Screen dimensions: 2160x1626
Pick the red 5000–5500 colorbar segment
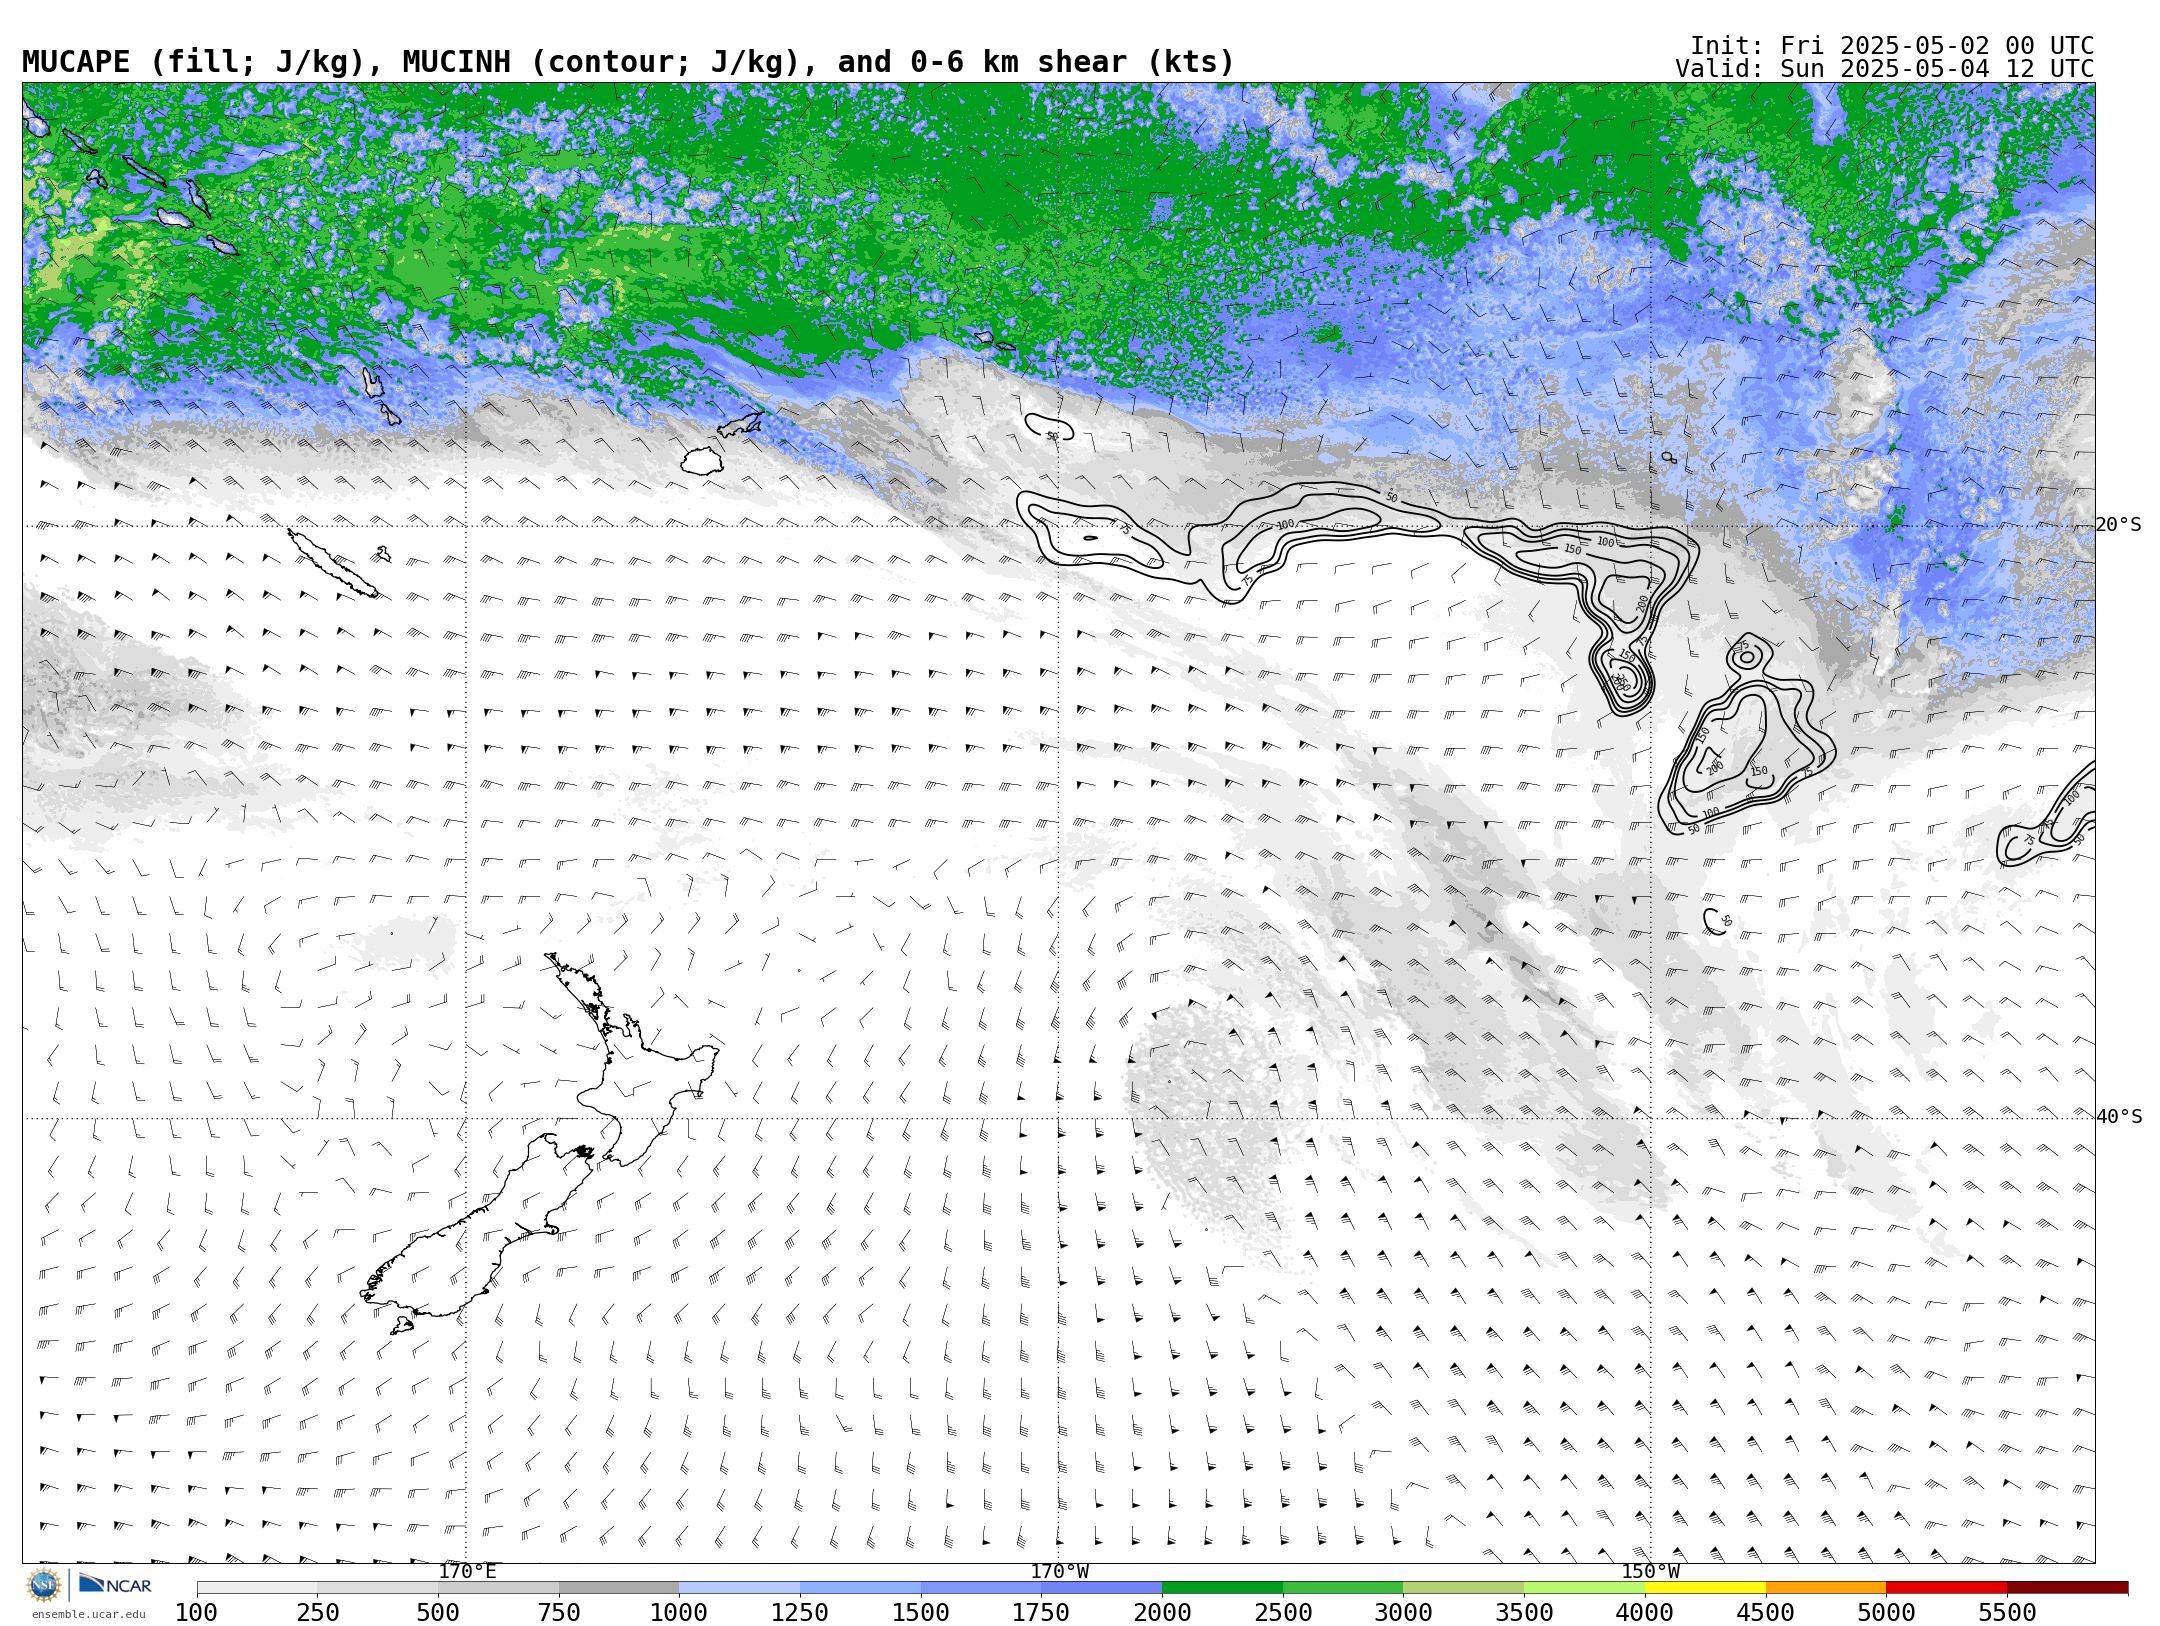tap(1946, 1588)
